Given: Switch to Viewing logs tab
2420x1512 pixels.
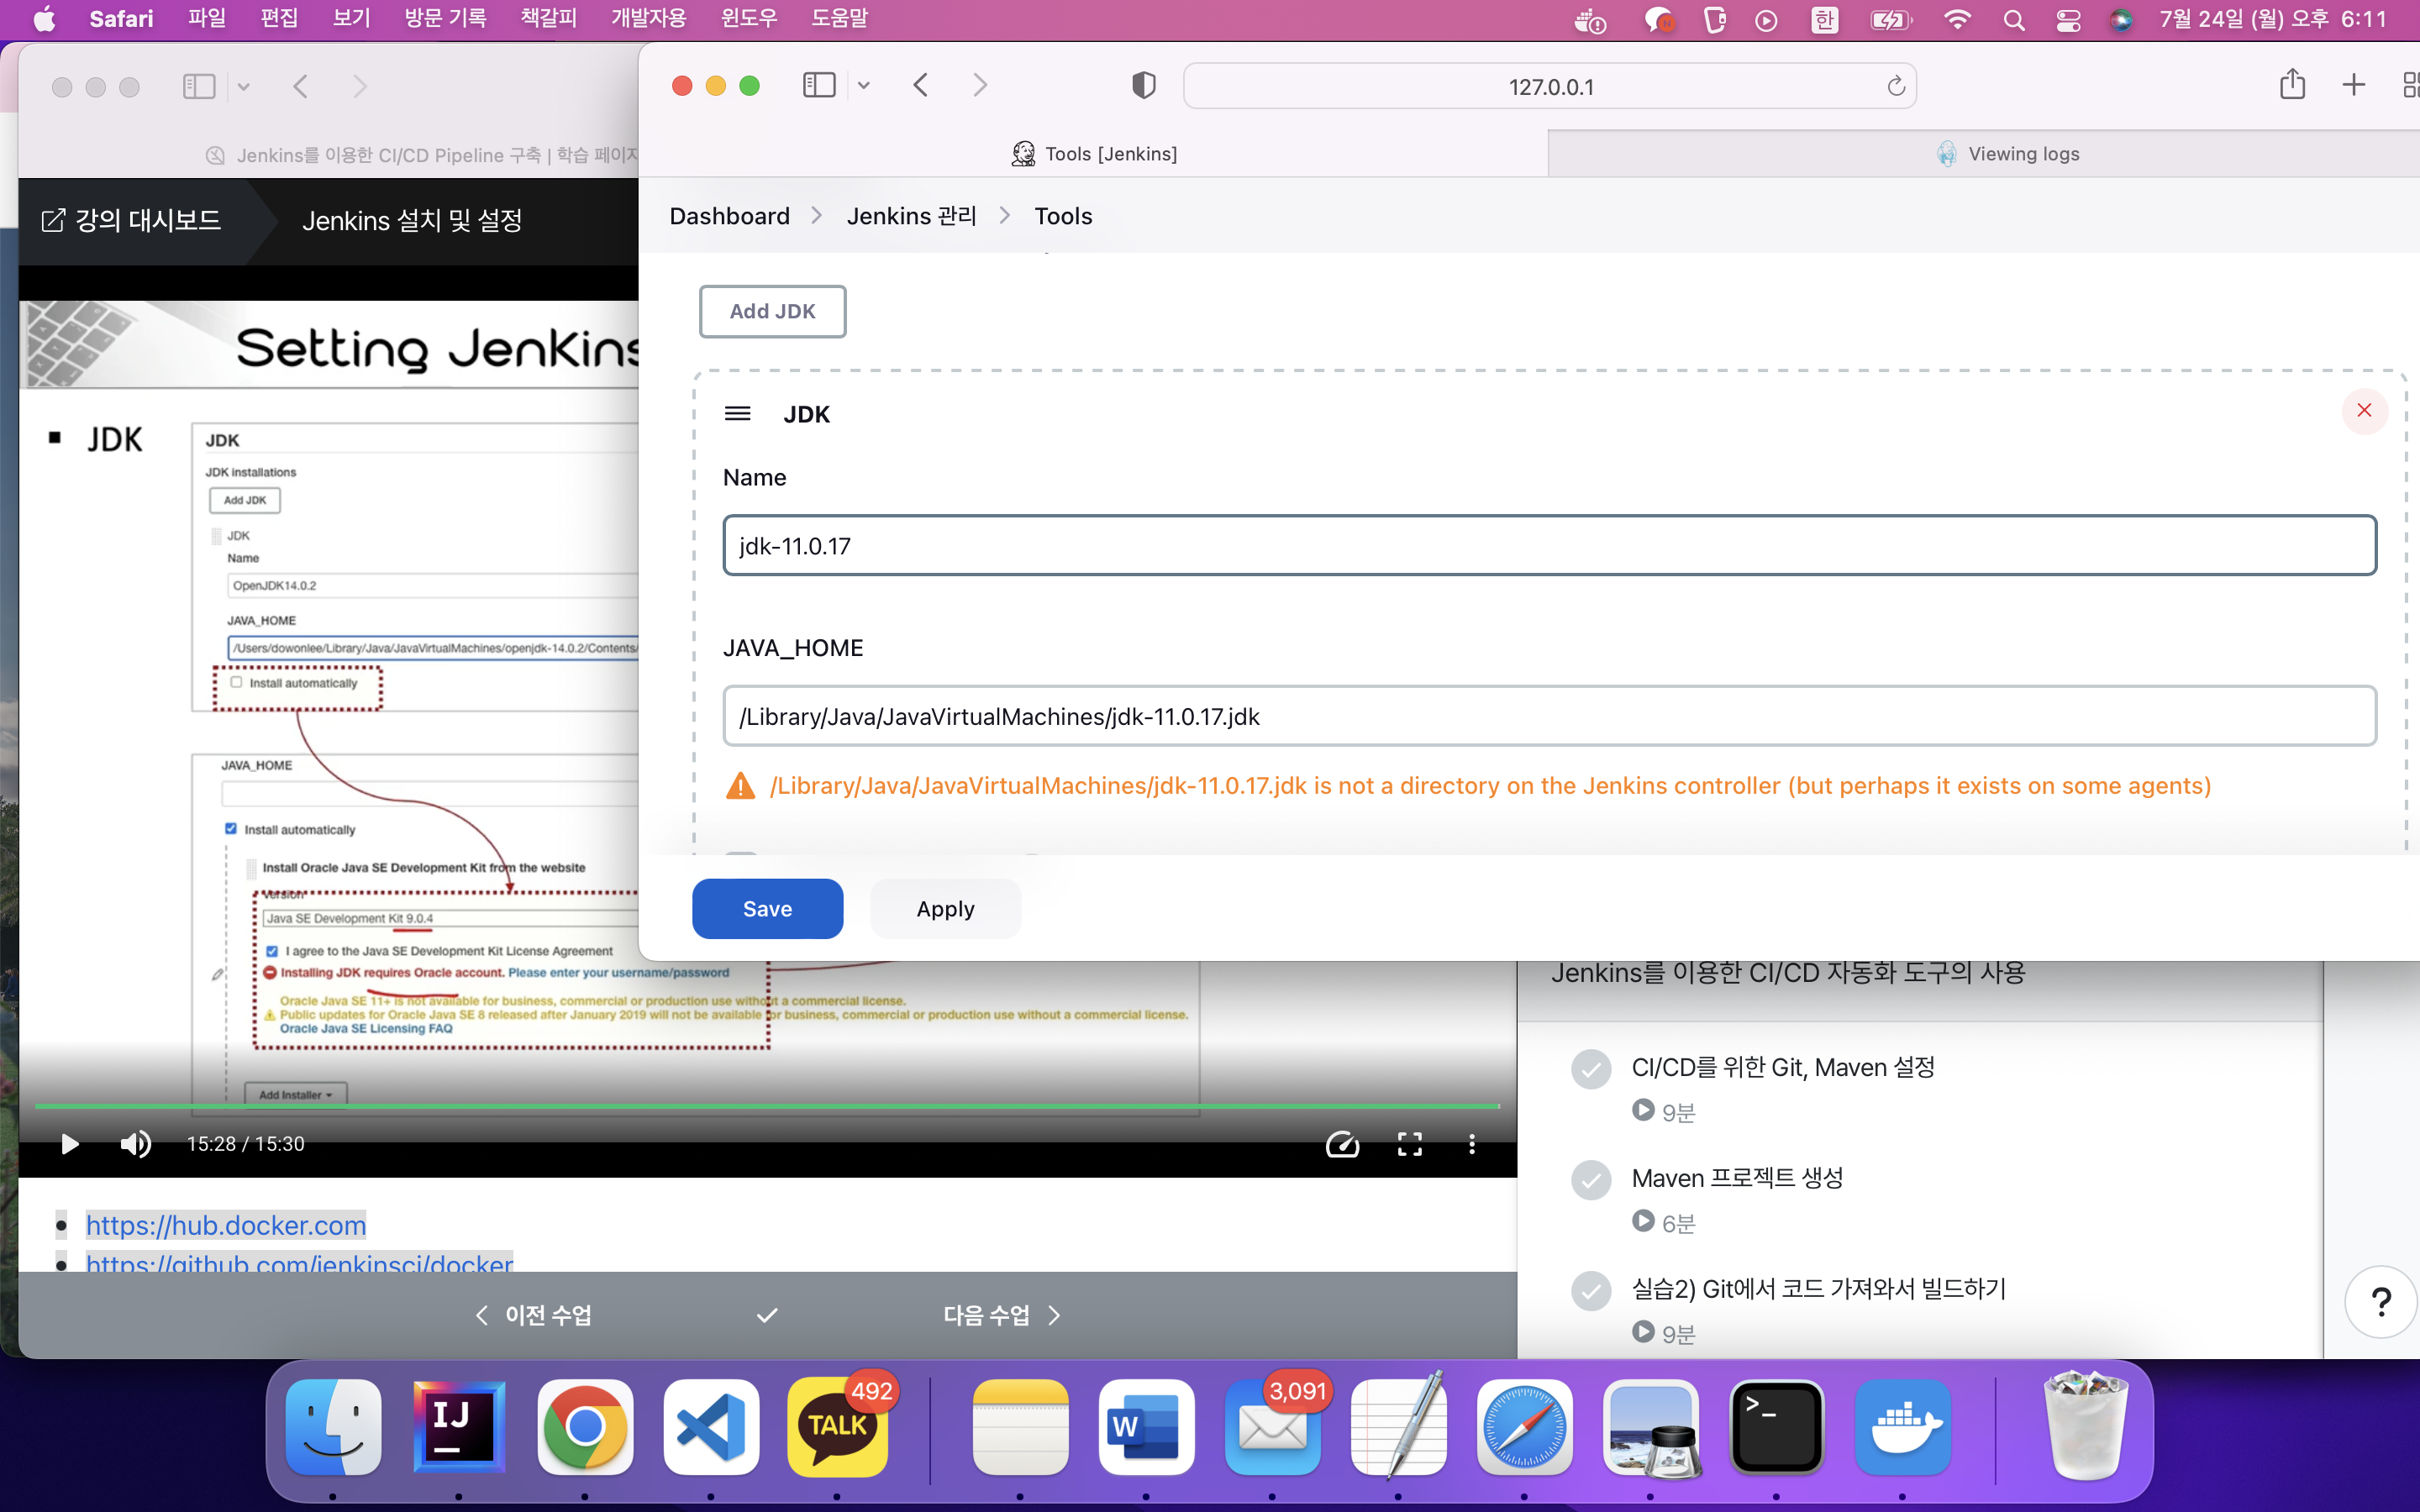Looking at the screenshot, I should coord(2008,154).
